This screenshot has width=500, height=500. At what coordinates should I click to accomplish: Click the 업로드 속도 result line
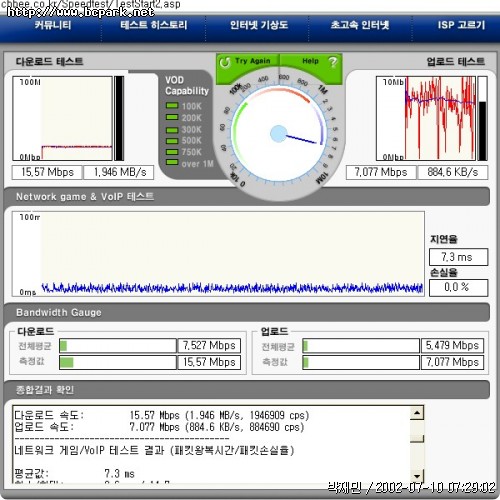[x=159, y=427]
